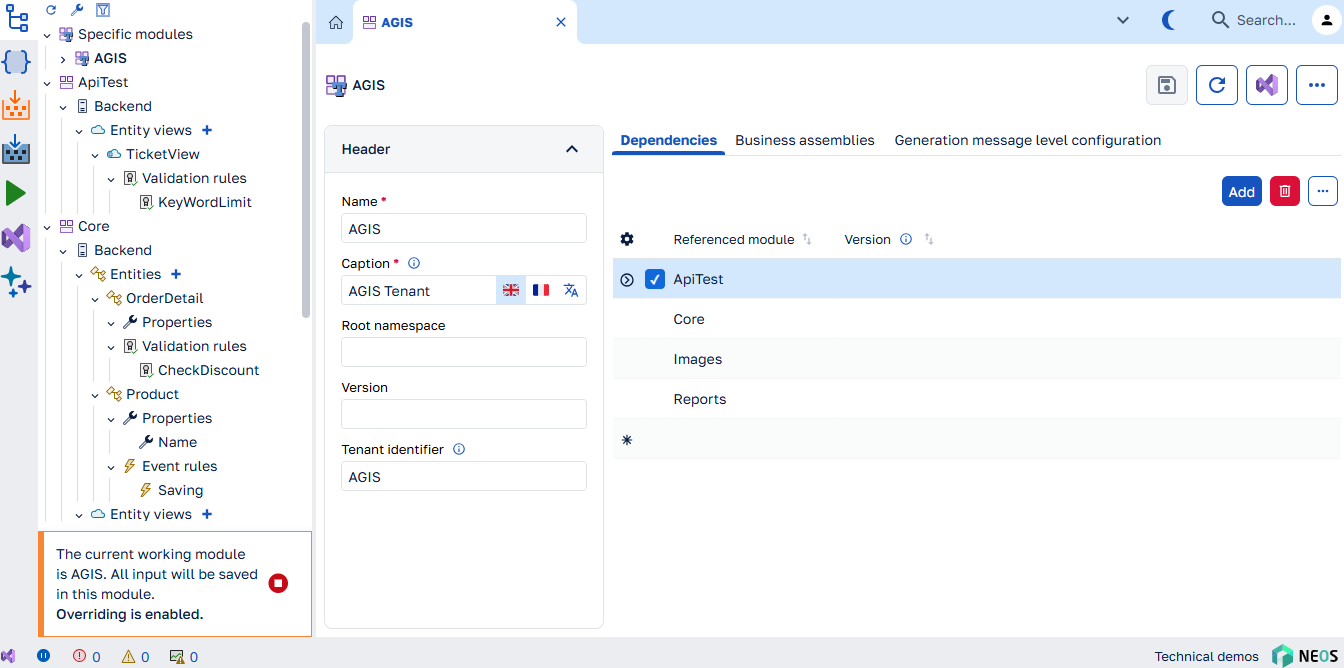This screenshot has height=668, width=1344.
Task: Open Generation message level configuration tab
Action: tap(1028, 140)
